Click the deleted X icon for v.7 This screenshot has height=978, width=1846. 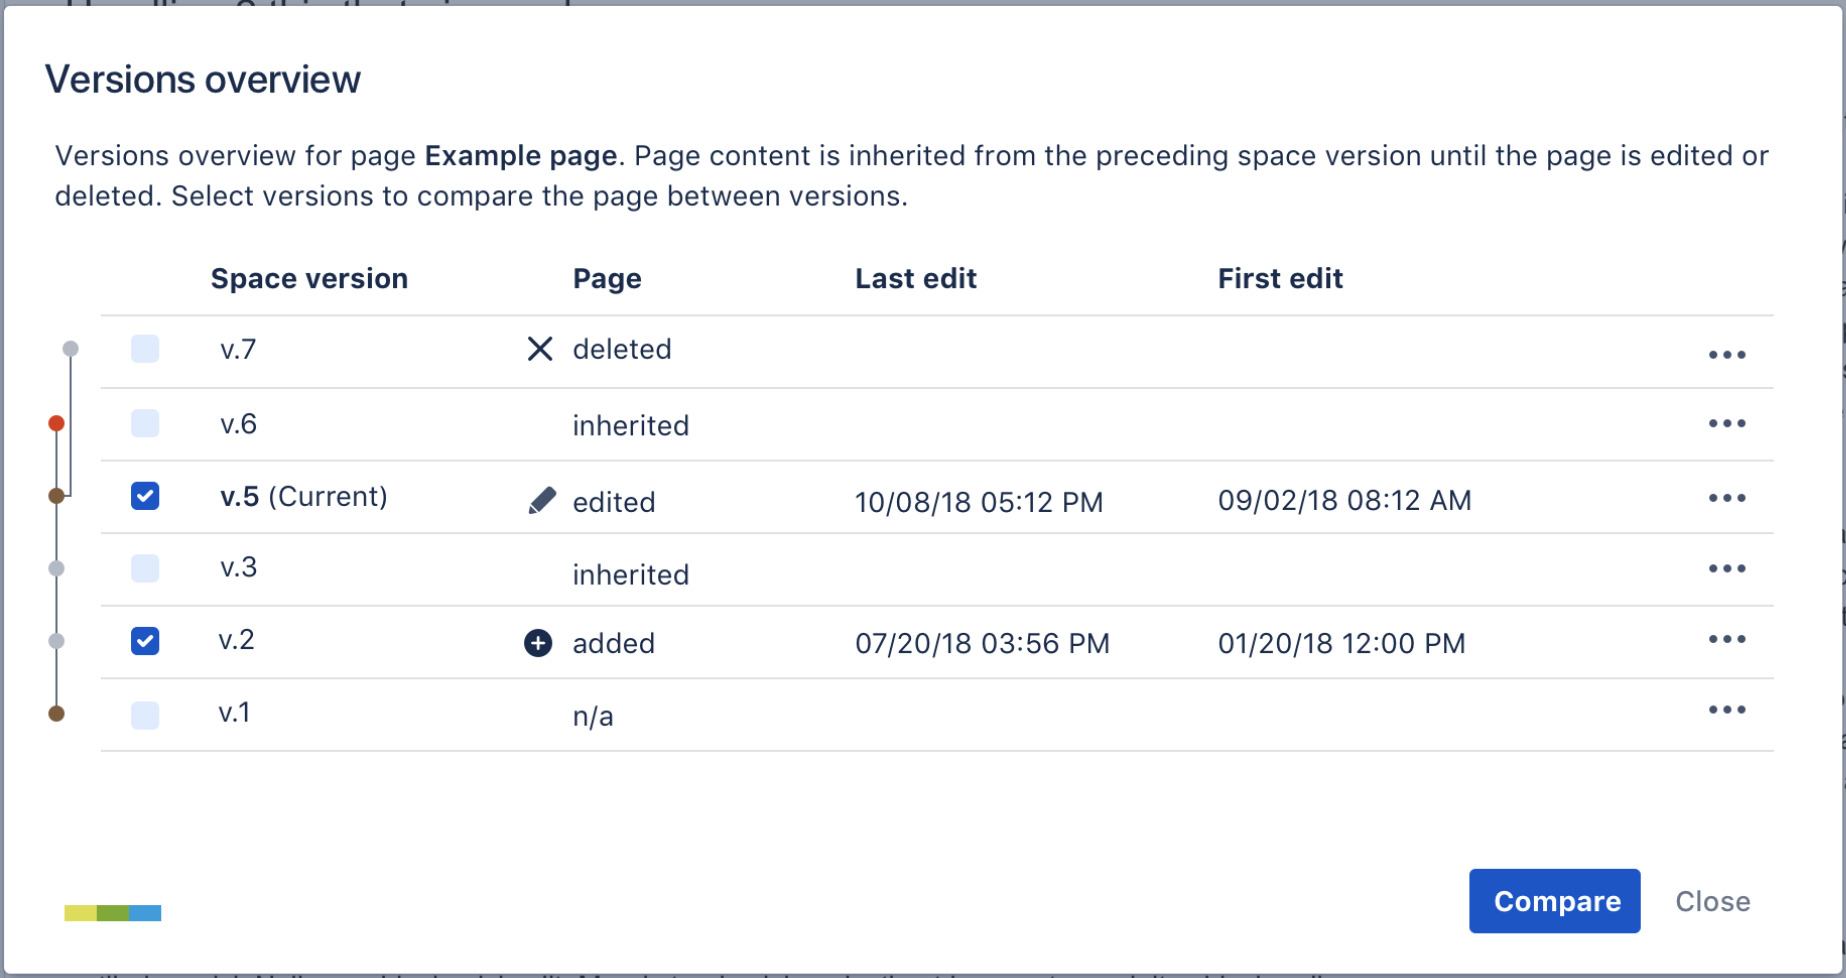coord(540,349)
